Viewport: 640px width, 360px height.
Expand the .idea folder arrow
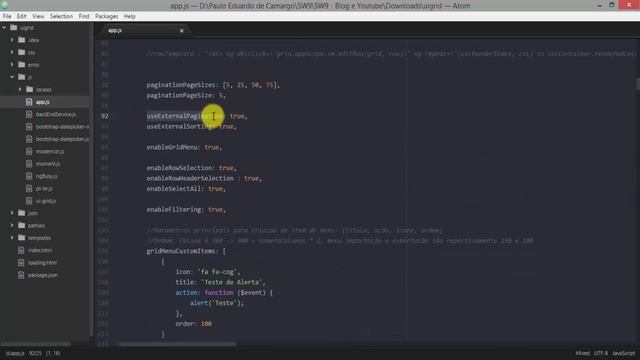[12, 40]
